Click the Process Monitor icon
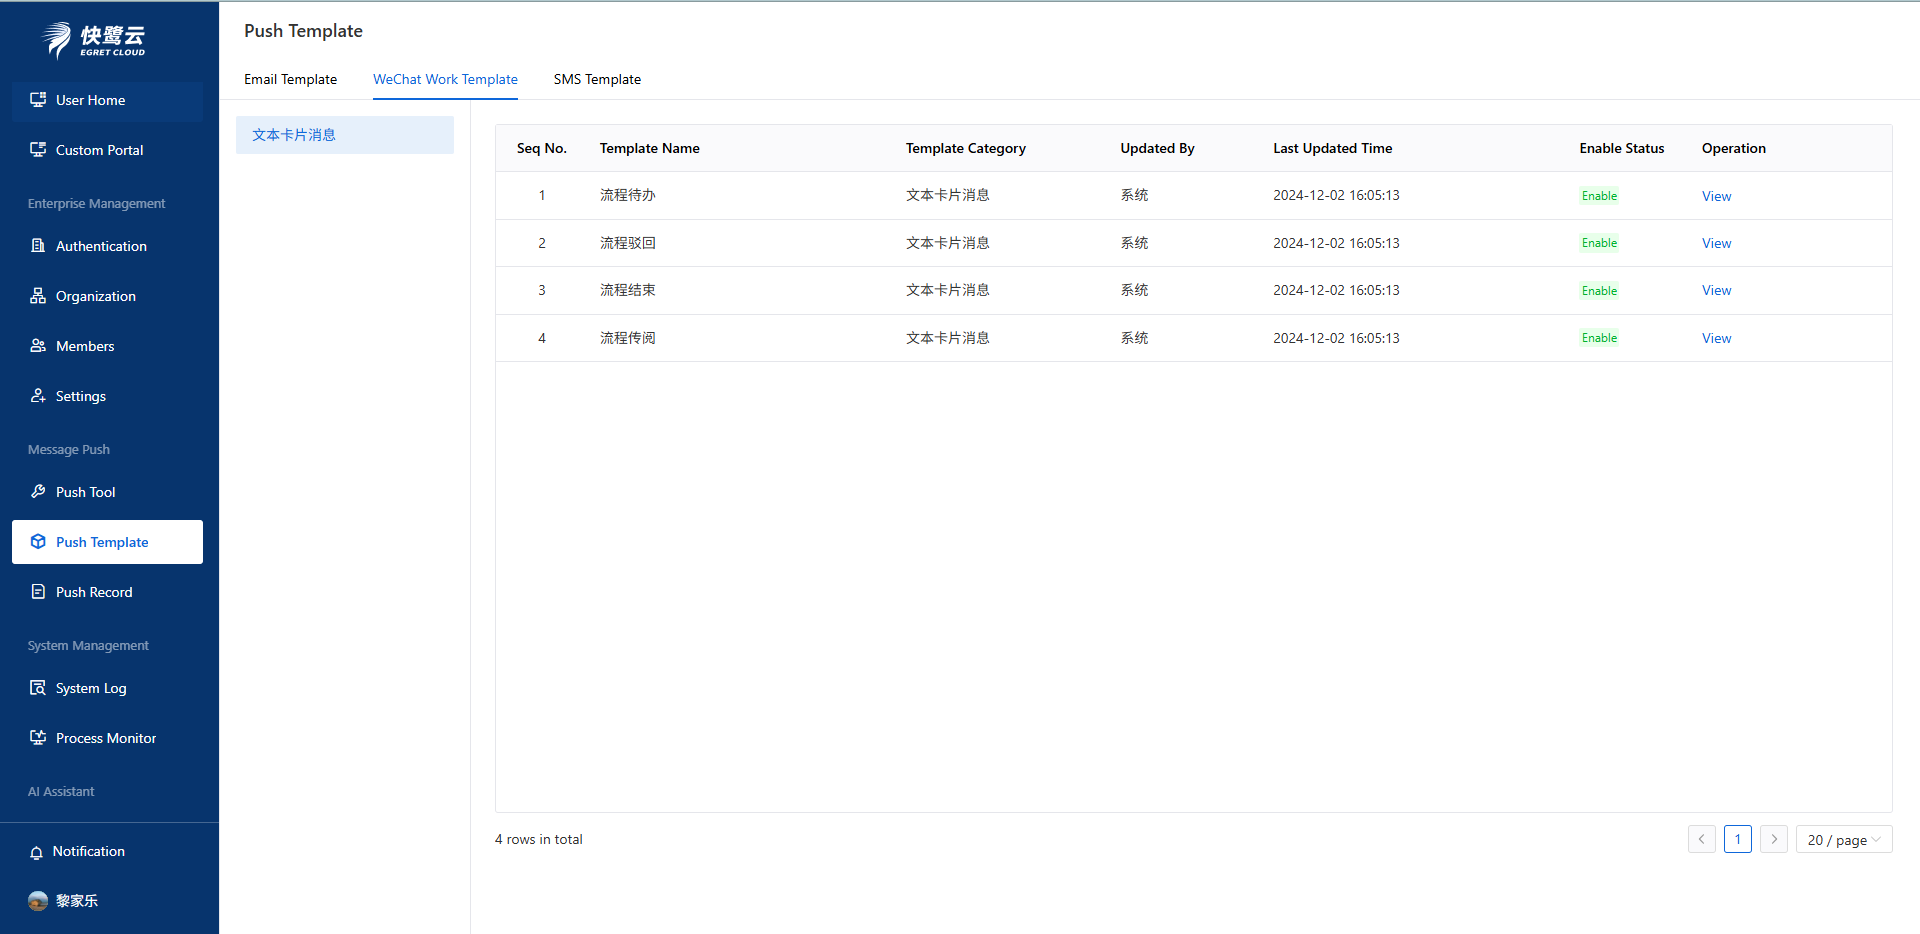 coord(38,738)
